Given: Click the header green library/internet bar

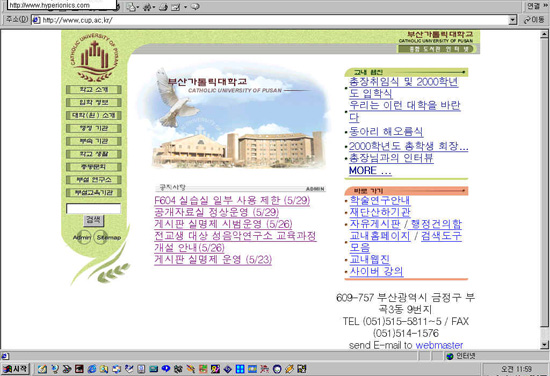Looking at the screenshot, I should click(x=436, y=49).
